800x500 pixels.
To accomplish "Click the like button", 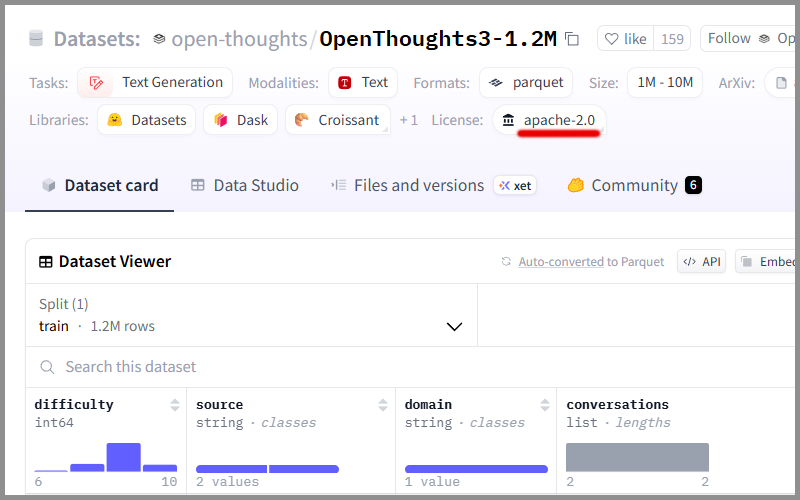I will click(x=626, y=39).
